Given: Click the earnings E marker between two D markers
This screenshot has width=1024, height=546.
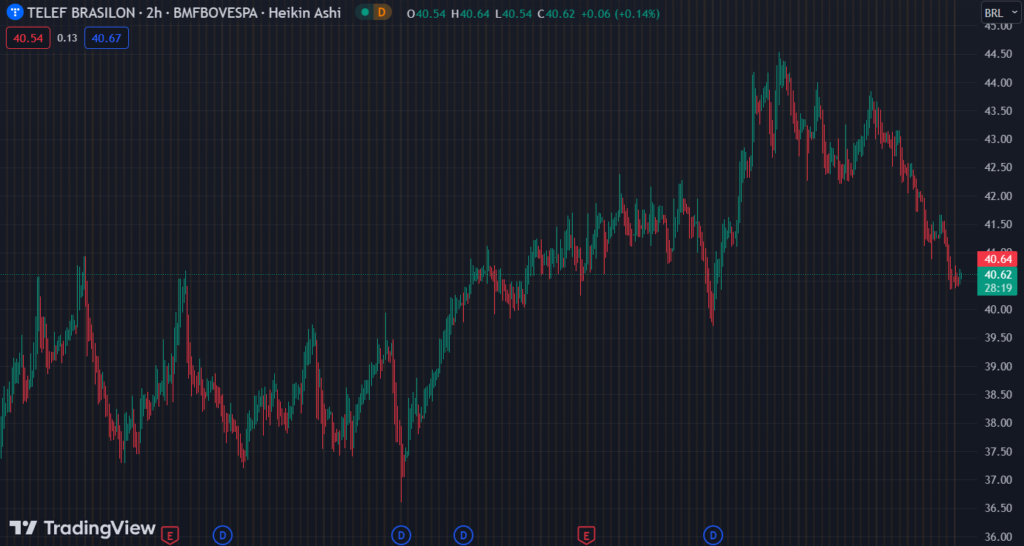Looking at the screenshot, I should pos(586,536).
